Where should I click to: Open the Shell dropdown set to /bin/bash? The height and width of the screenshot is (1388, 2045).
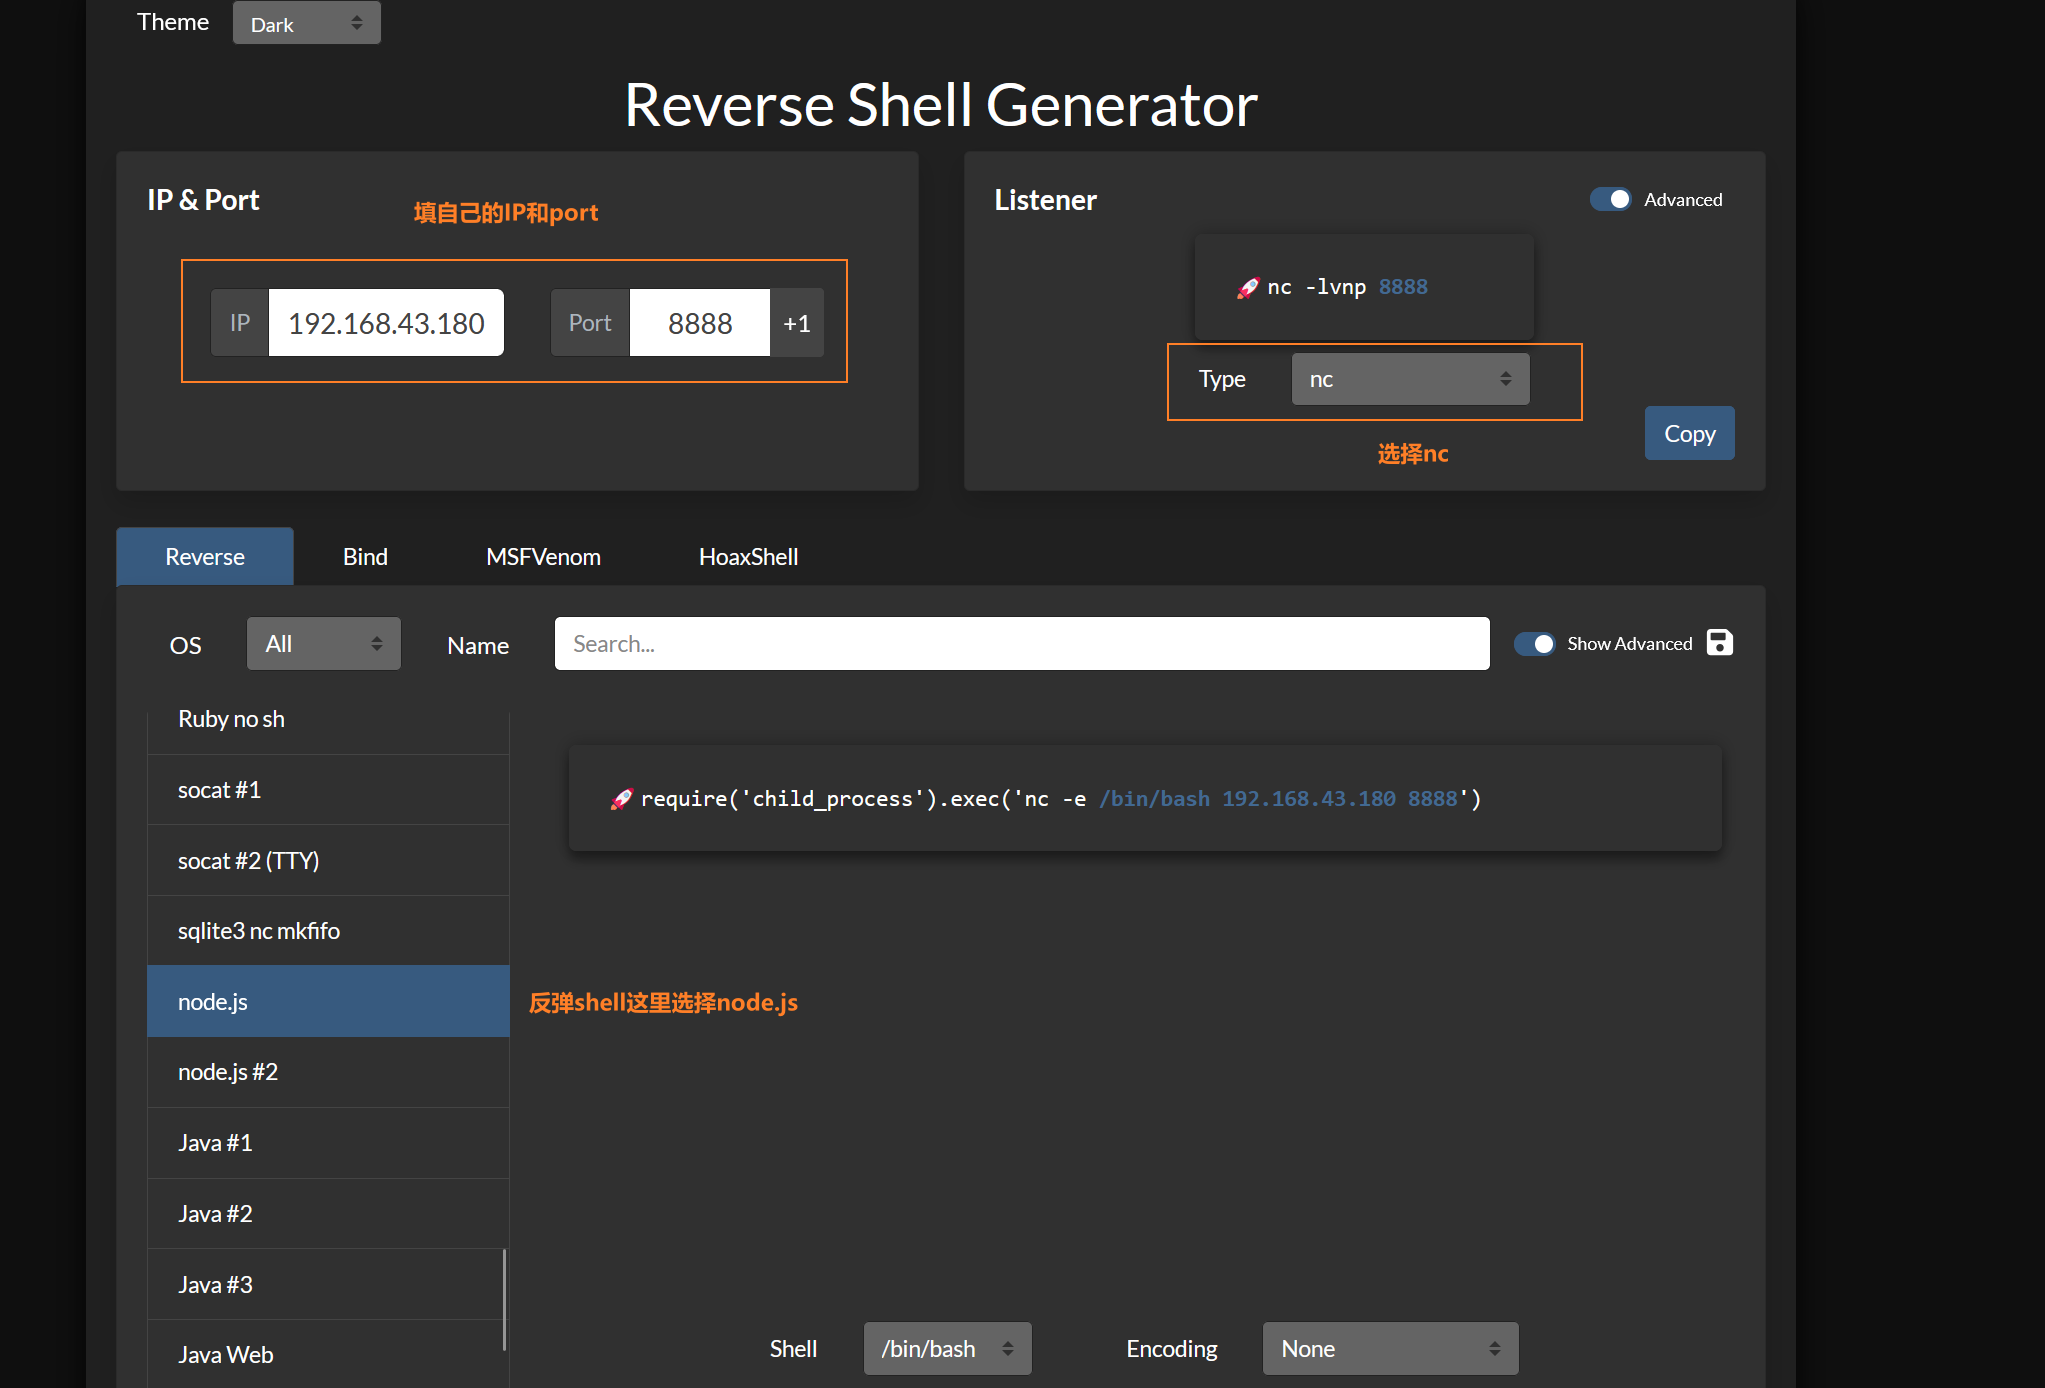(x=946, y=1349)
